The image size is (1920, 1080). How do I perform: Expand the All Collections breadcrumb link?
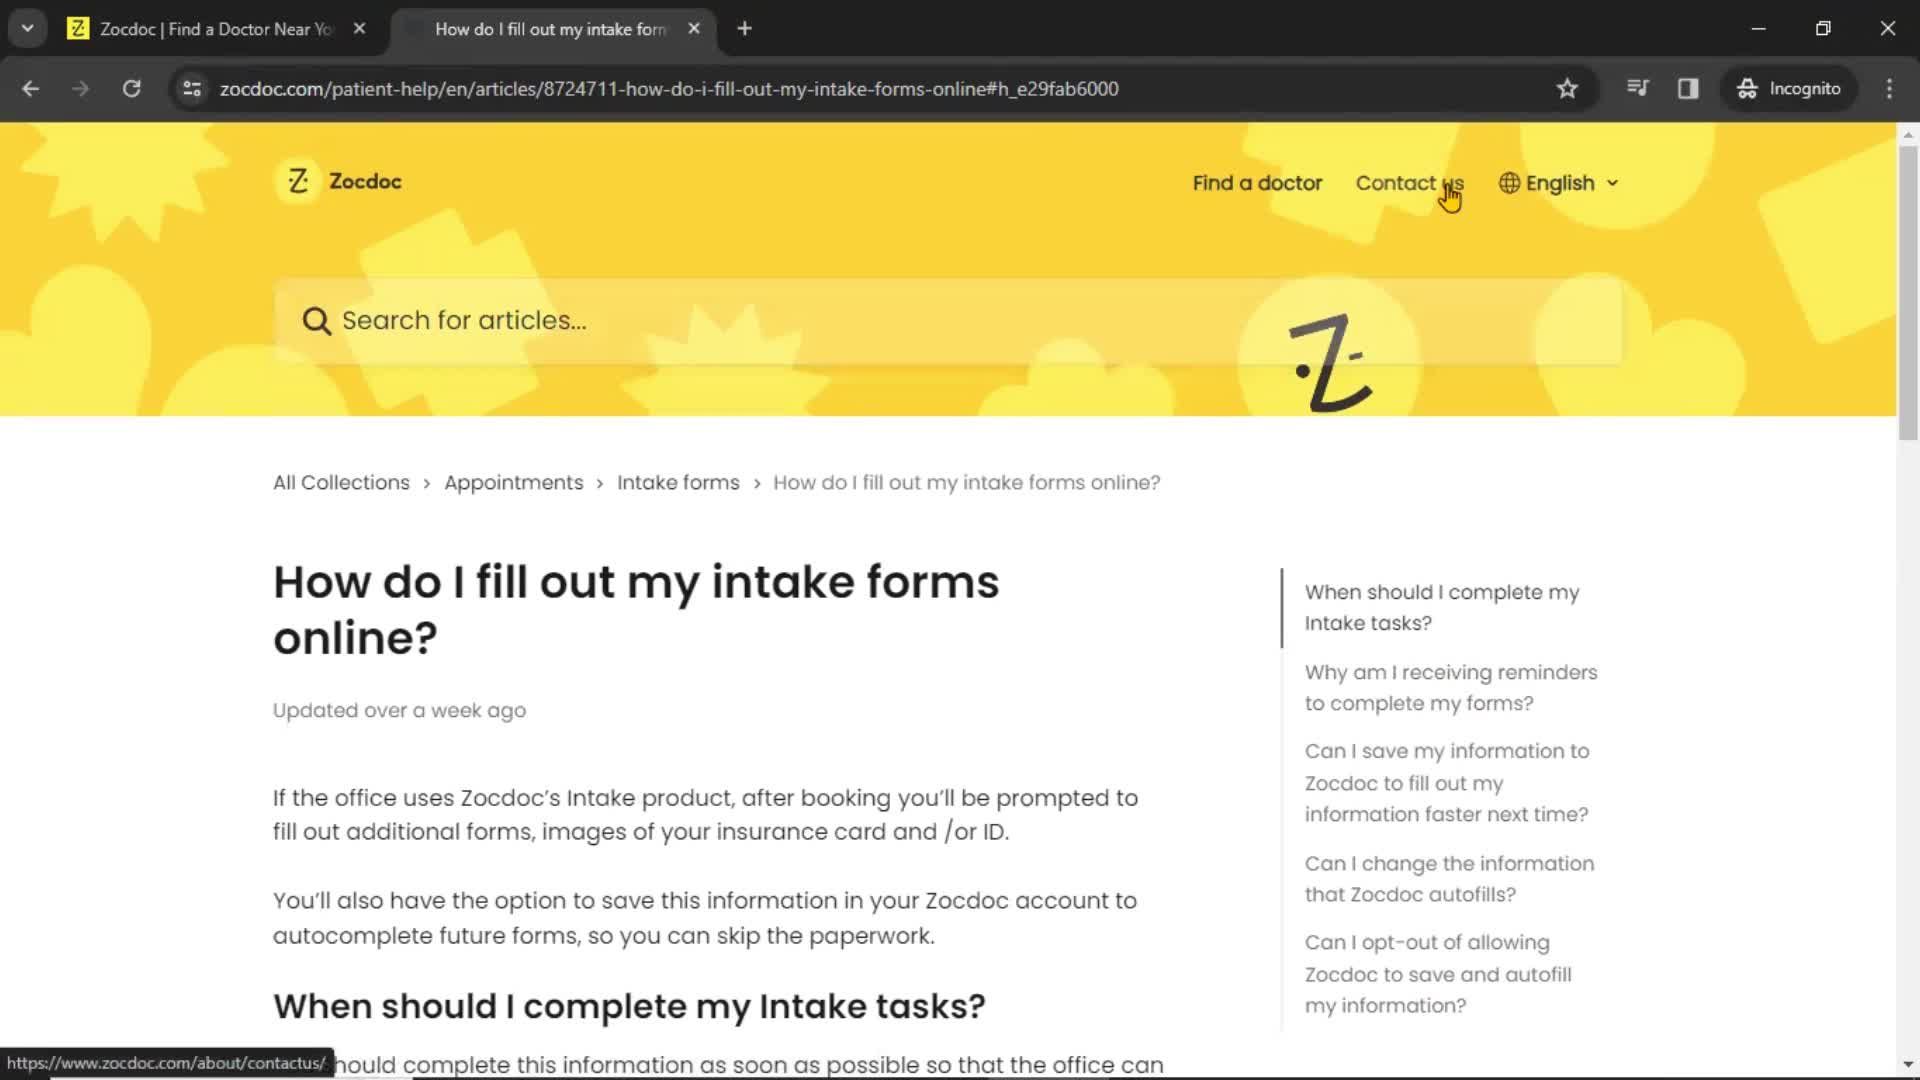pos(342,481)
